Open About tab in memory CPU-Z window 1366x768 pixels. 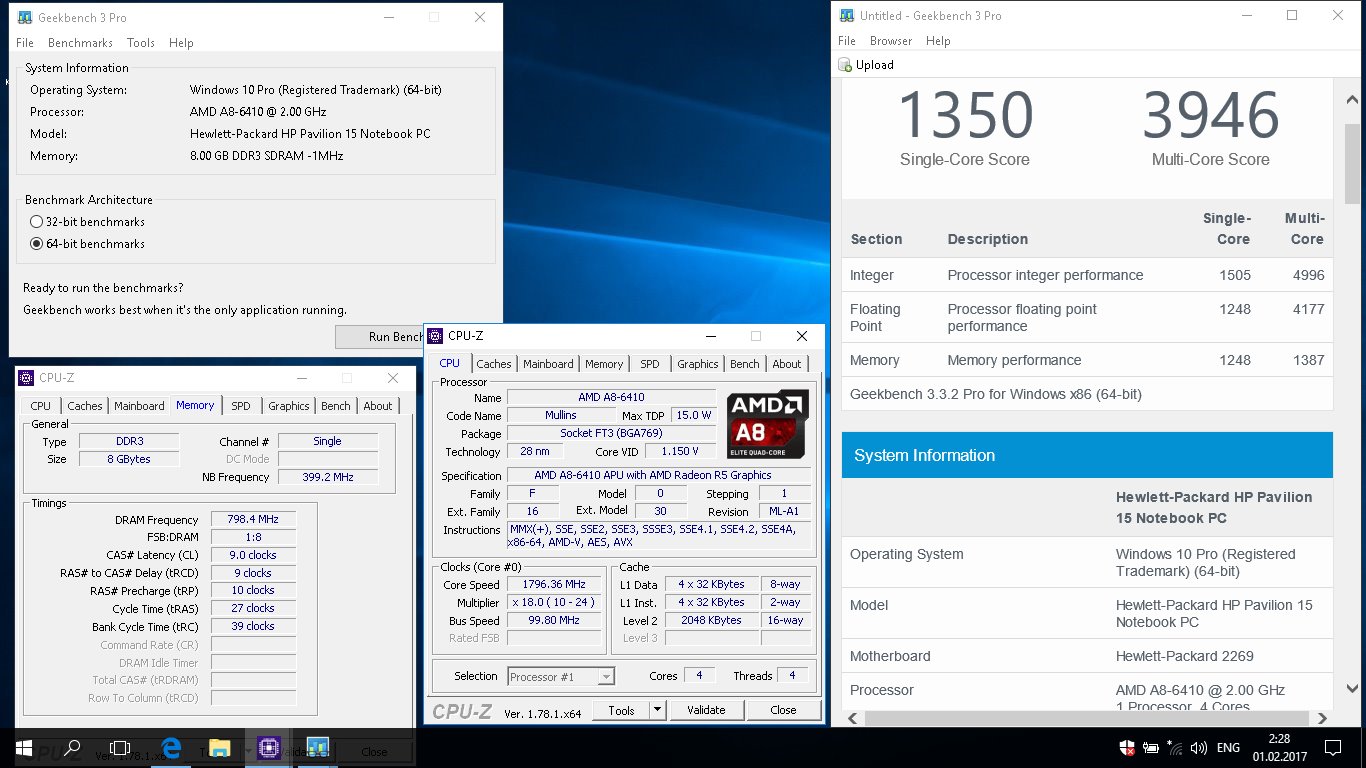378,406
